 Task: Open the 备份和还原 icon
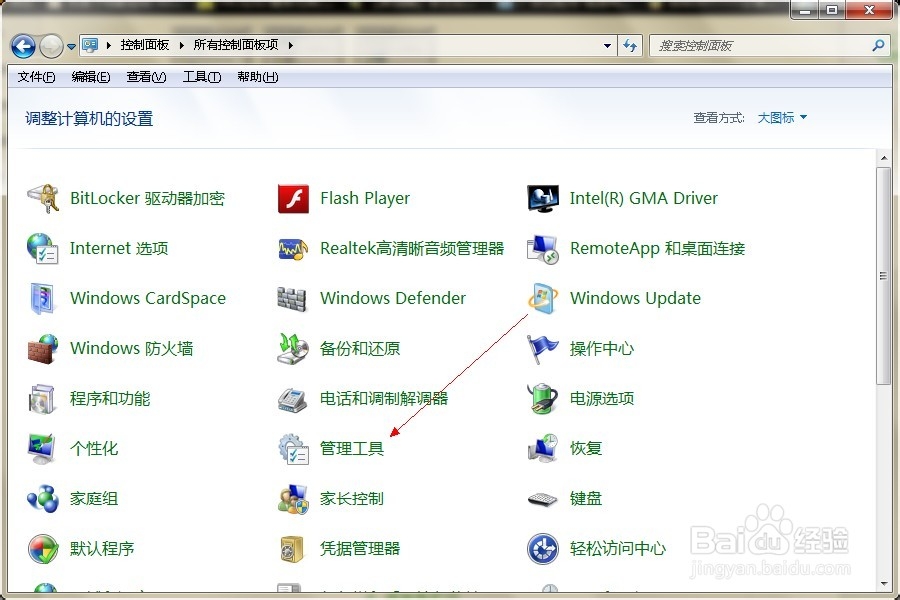(x=293, y=349)
